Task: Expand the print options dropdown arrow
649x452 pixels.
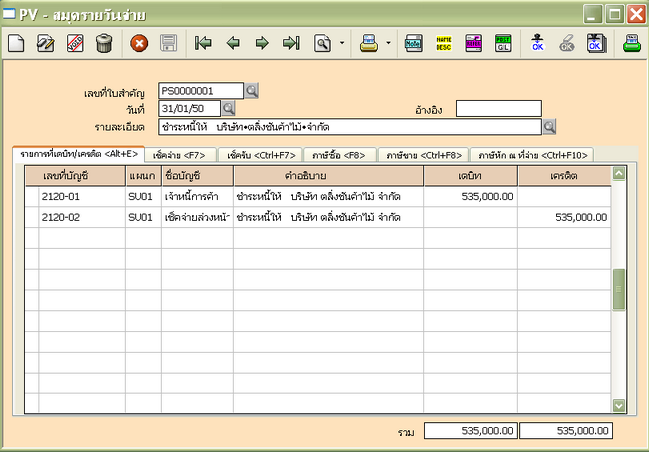Action: pyautogui.click(x=388, y=43)
